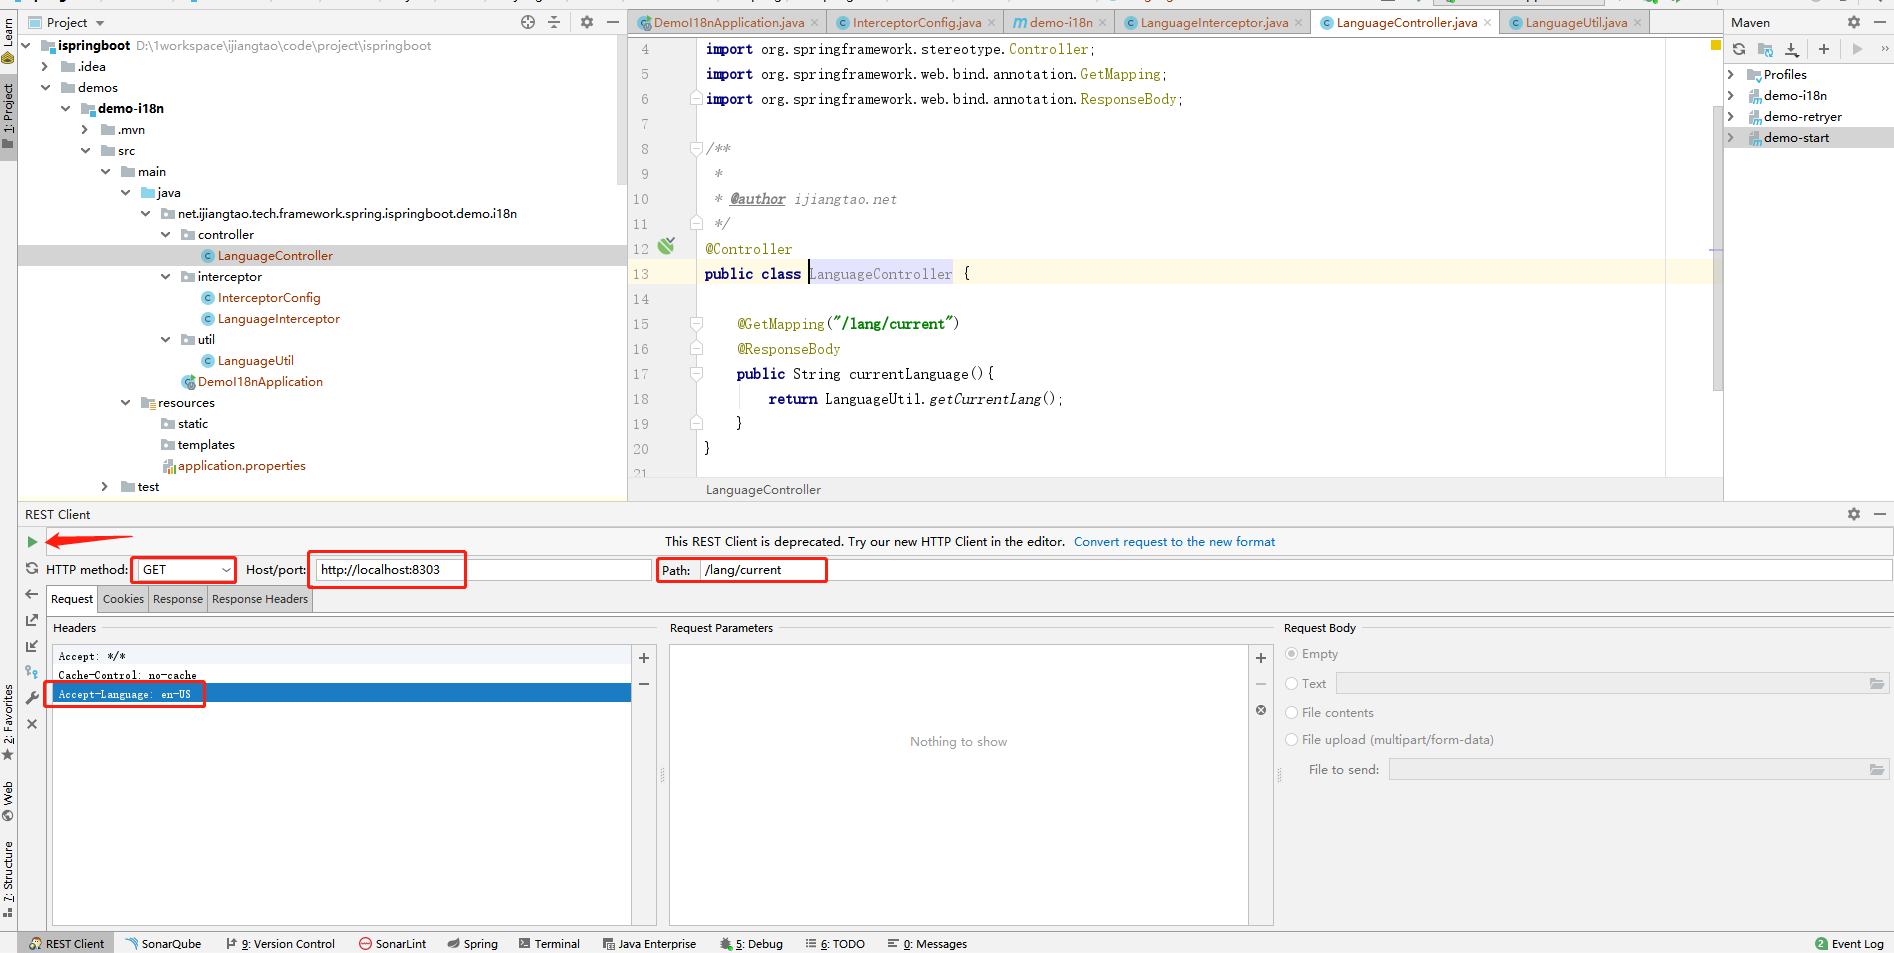The image size is (1894, 953).
Task: Select File contents request body option
Action: (x=1292, y=713)
